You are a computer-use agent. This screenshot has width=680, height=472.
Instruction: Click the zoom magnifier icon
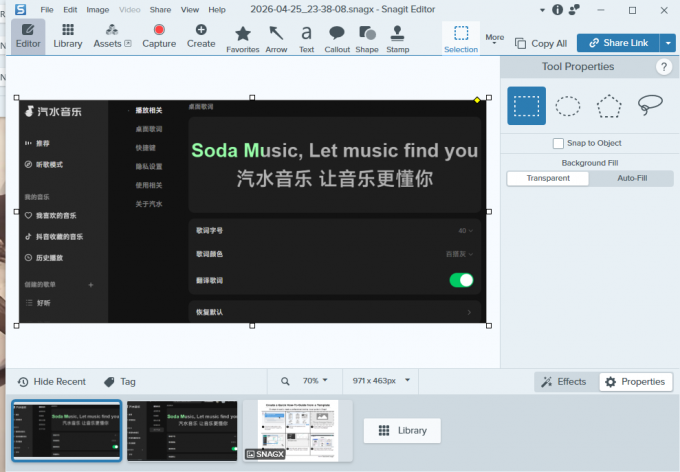pos(285,381)
